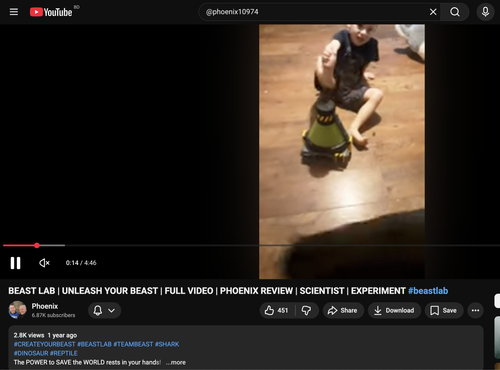Viewport: 500px width, 370px height.
Task: Open the #CREATEYOURBEAST hashtag
Action: (45, 344)
